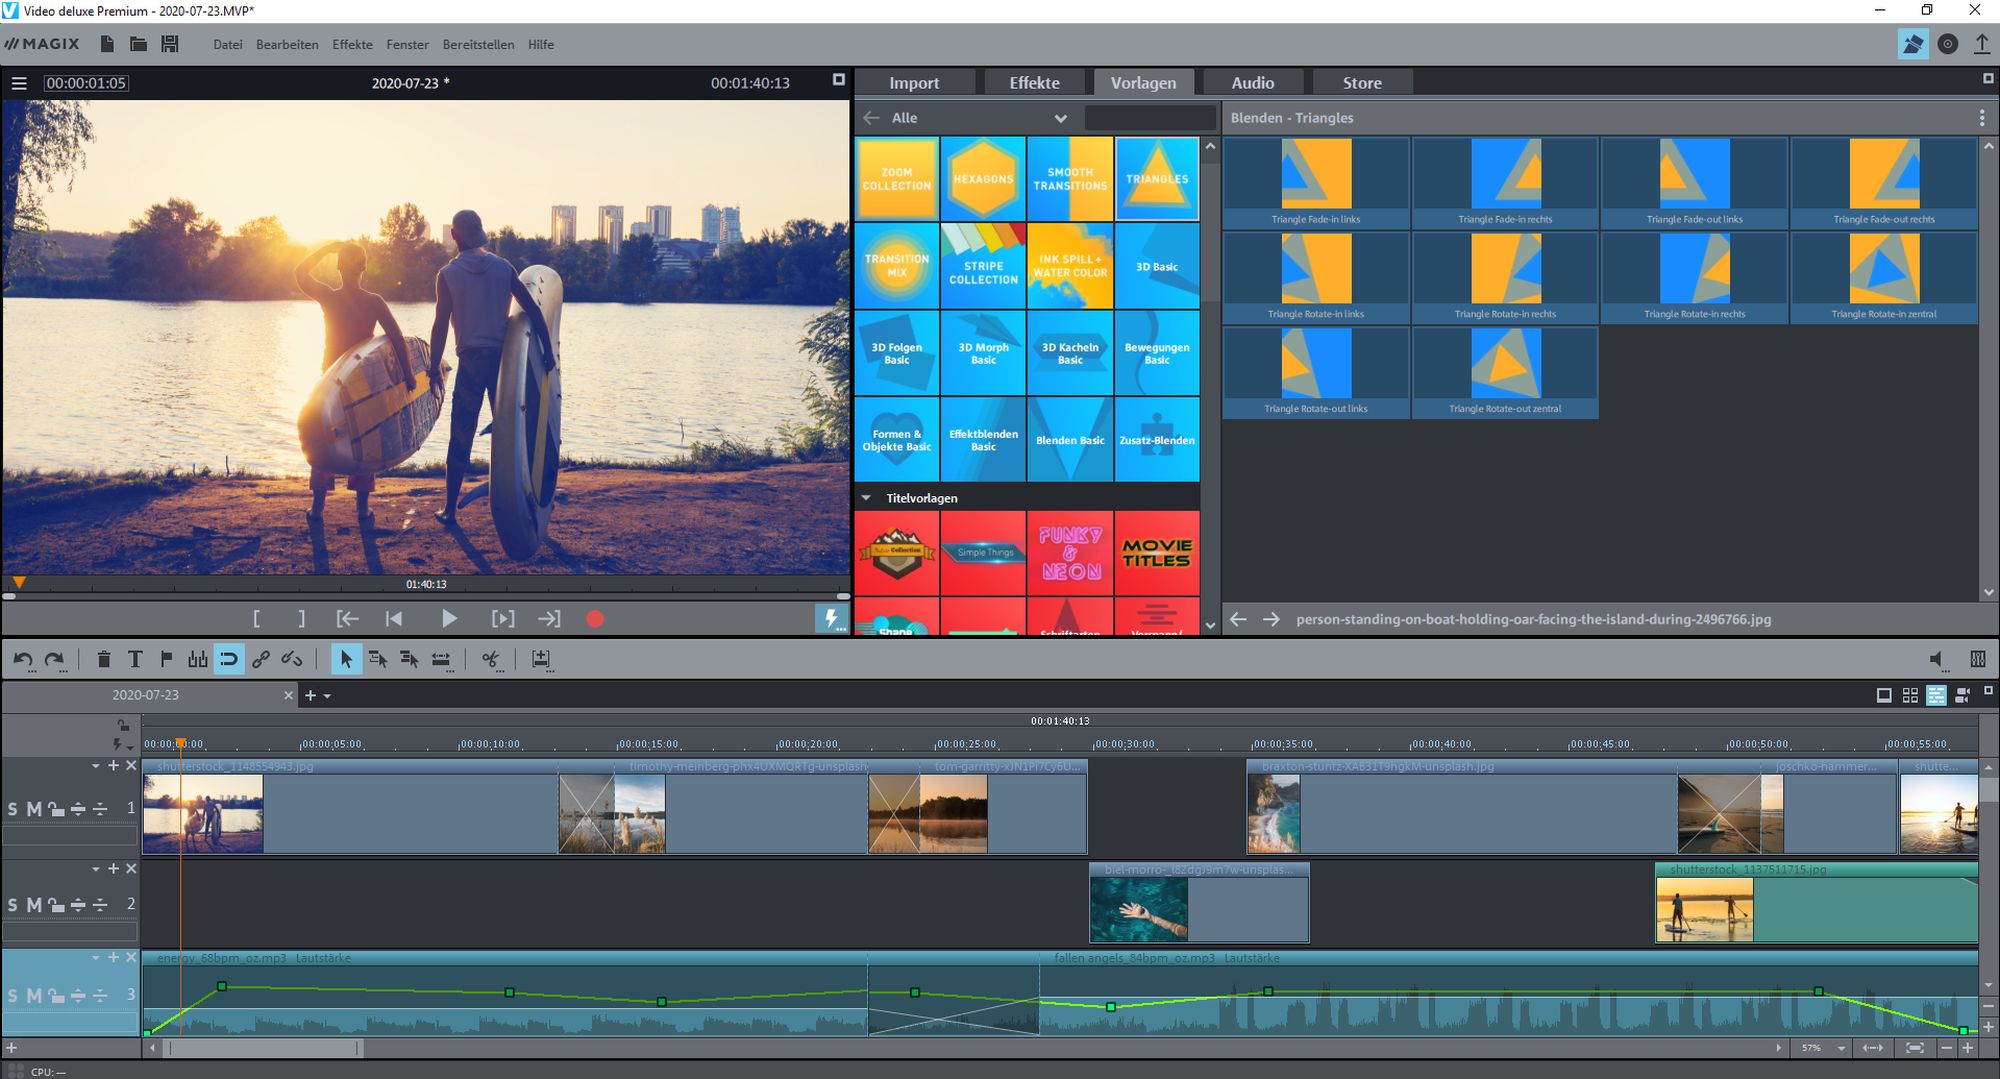Start playback with the play button

tap(449, 619)
